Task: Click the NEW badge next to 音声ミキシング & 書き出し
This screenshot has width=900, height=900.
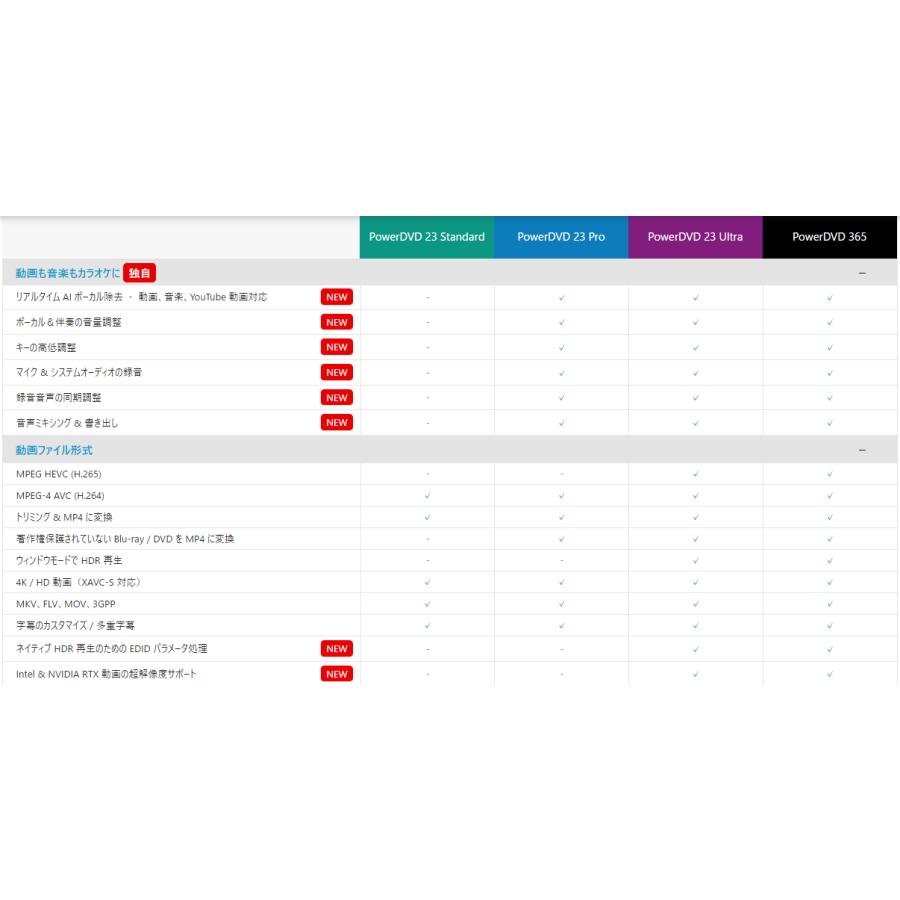Action: coord(336,422)
